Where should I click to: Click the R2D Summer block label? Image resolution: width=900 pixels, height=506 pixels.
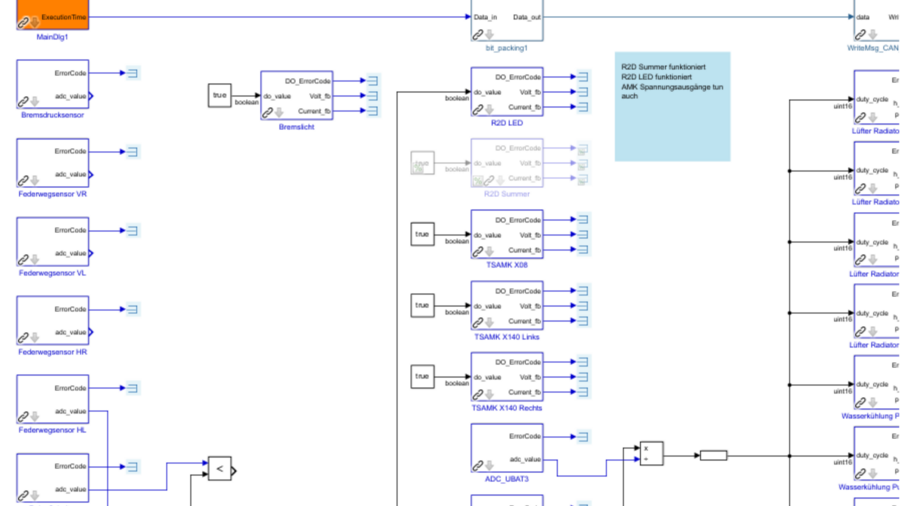tap(507, 194)
